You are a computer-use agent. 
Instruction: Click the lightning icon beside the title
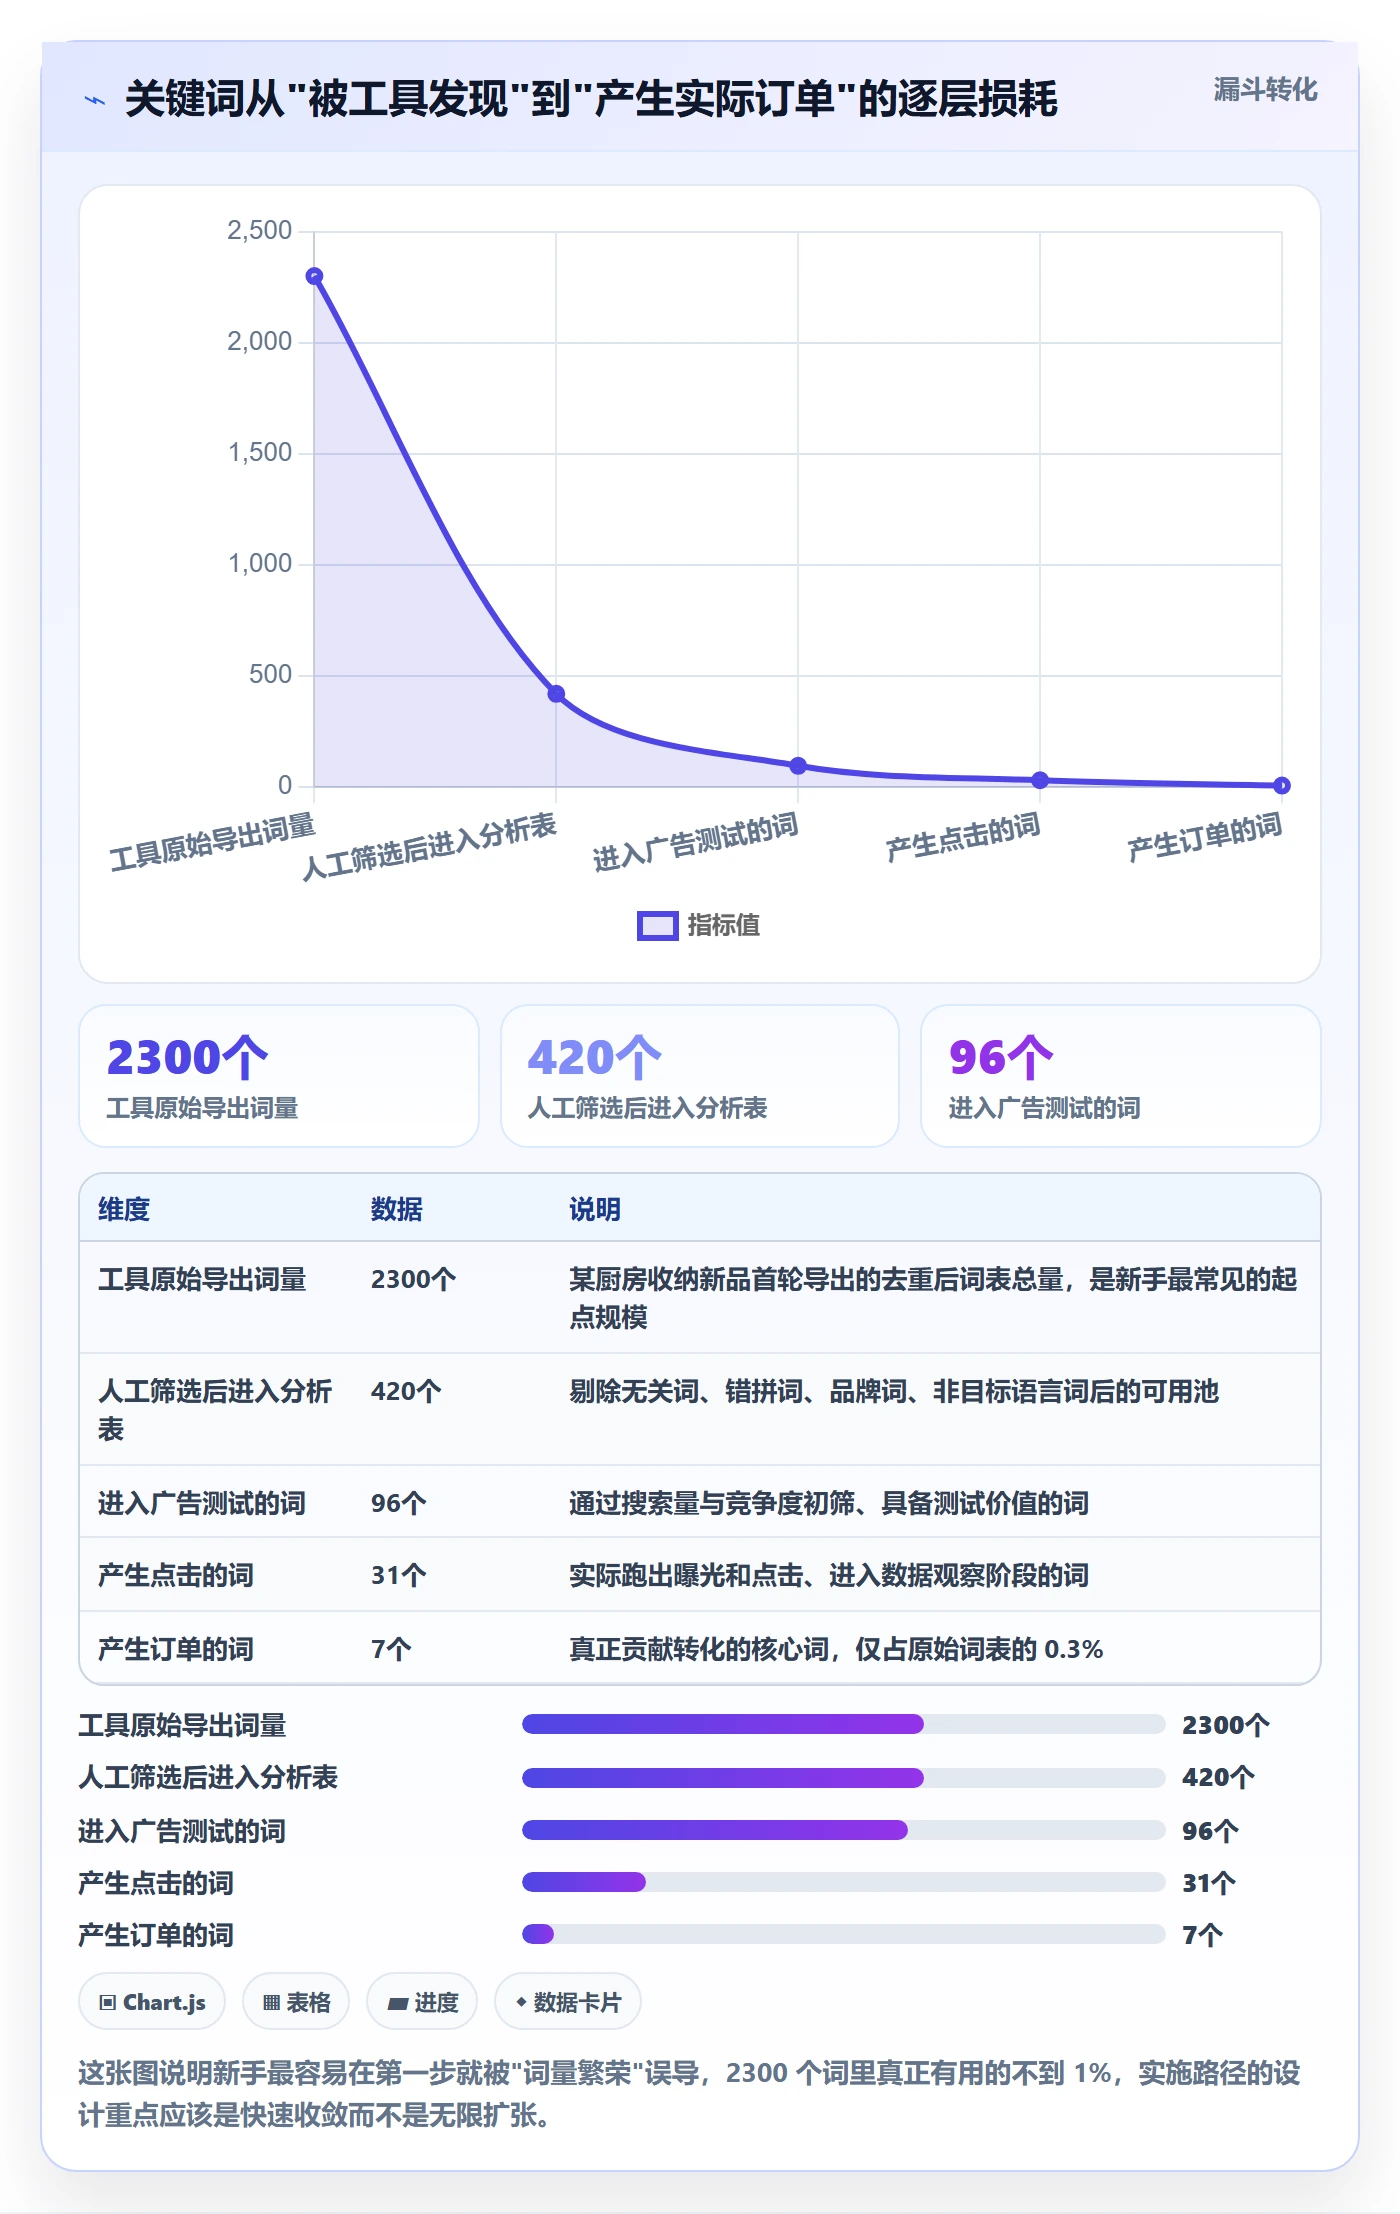(95, 100)
